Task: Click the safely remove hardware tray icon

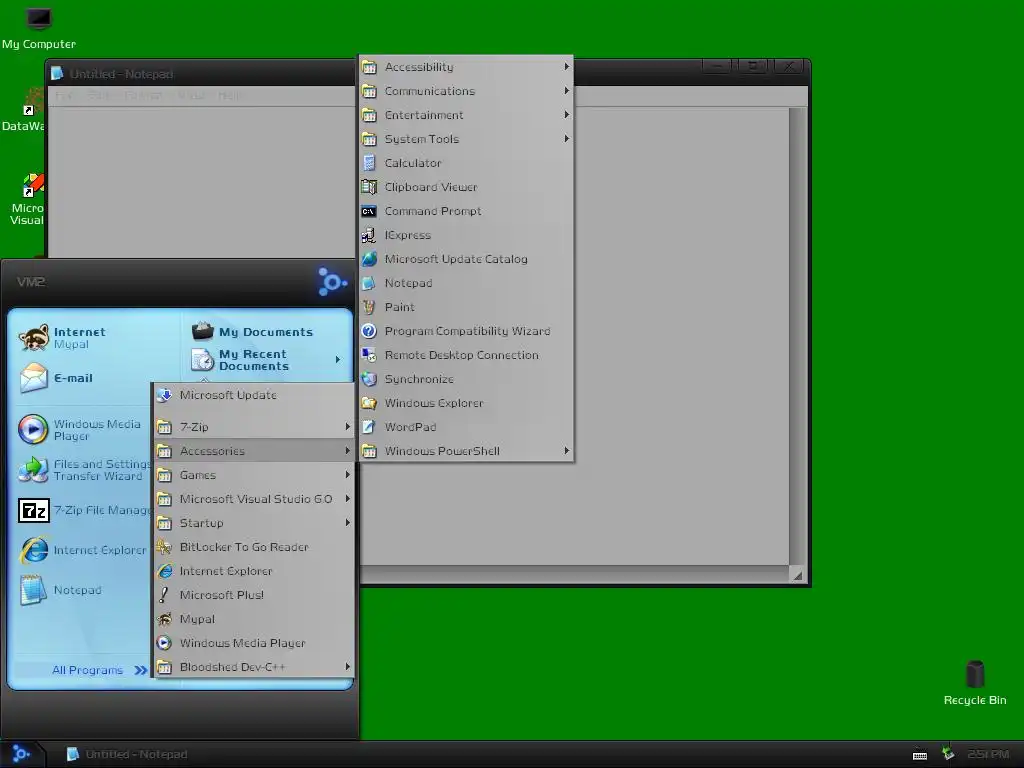Action: coord(948,754)
